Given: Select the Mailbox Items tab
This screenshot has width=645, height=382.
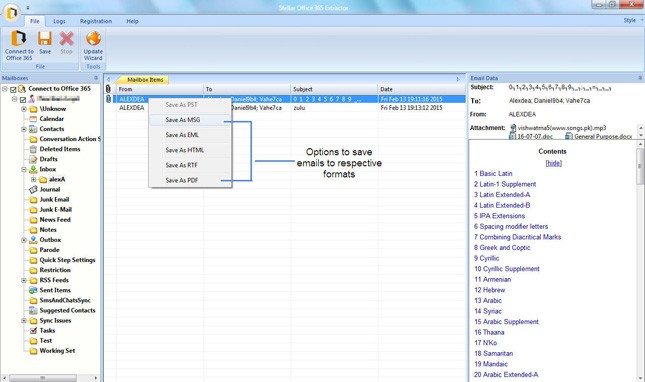Looking at the screenshot, I should click(144, 80).
